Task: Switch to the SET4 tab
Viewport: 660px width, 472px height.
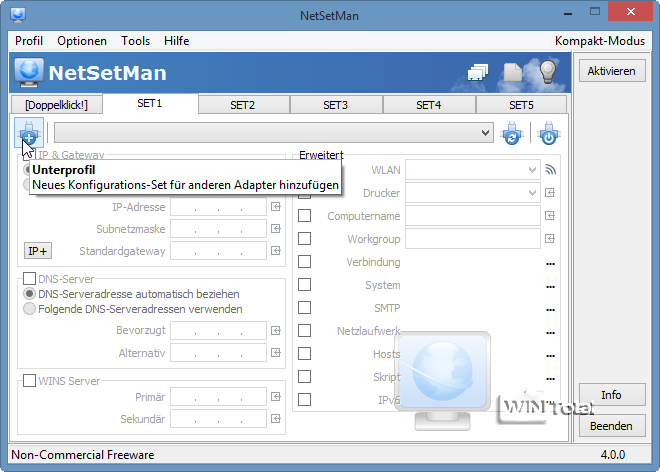Action: [428, 105]
